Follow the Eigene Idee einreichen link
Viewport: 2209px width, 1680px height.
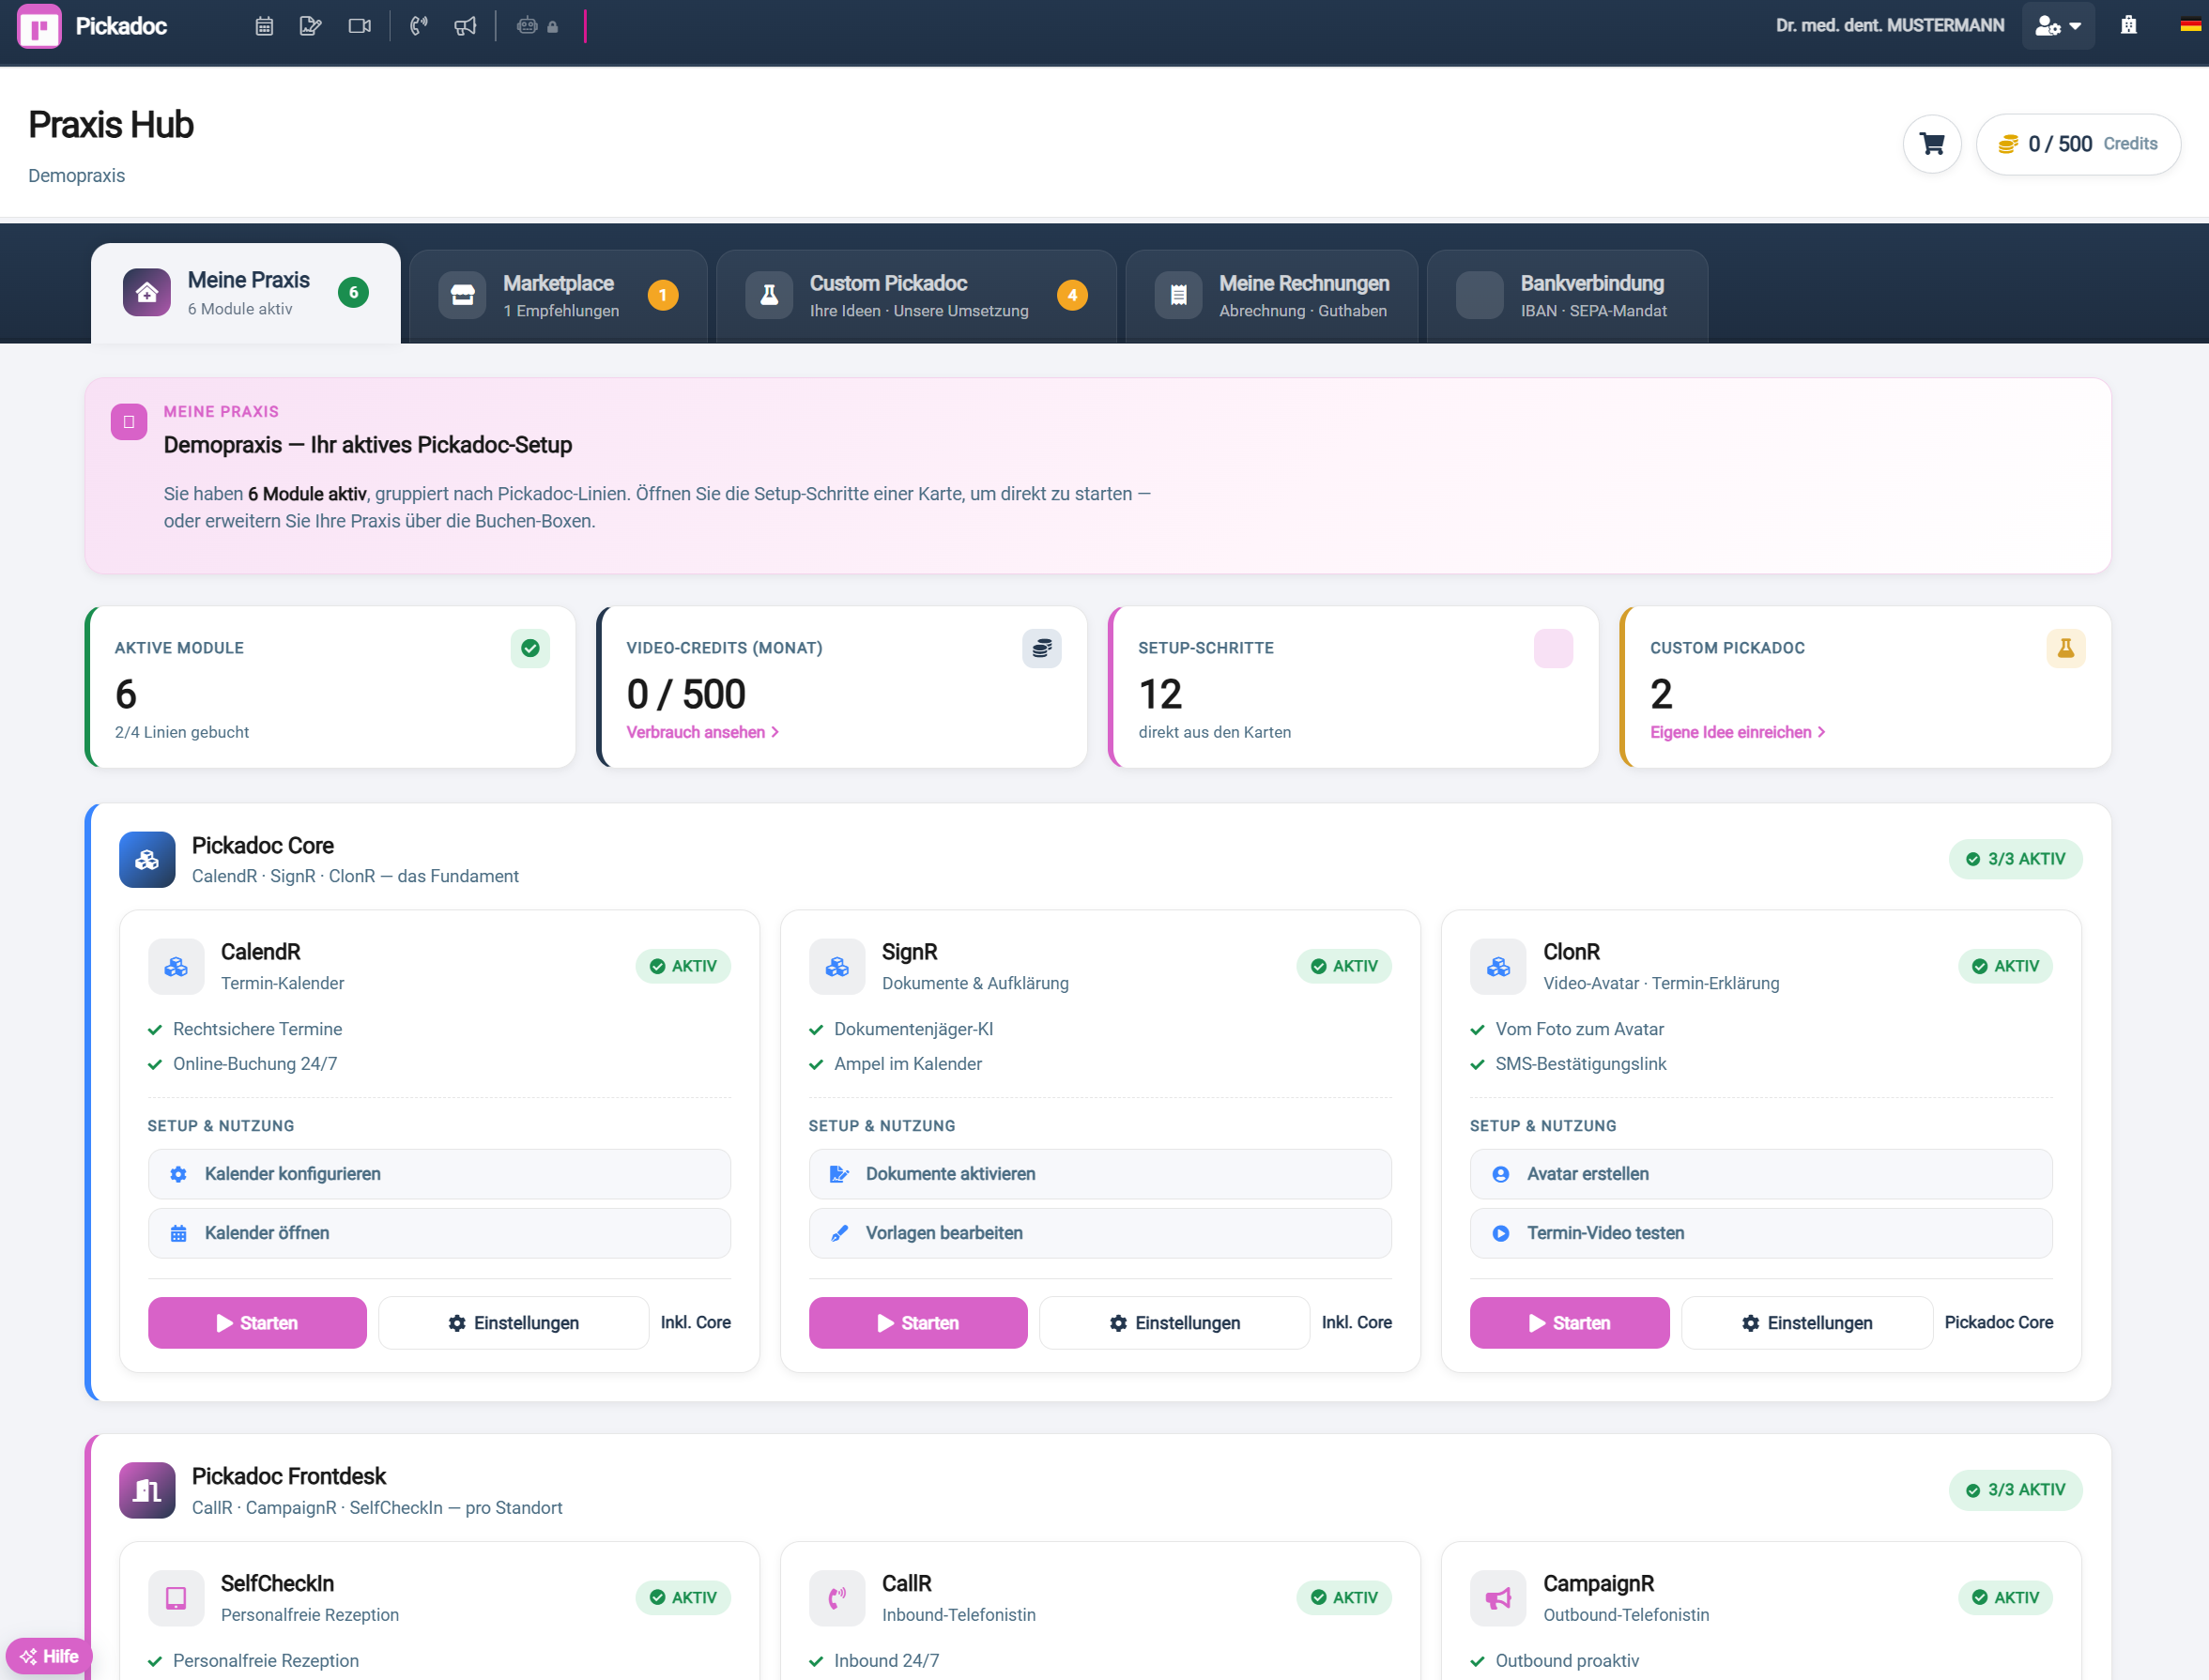(x=1738, y=732)
